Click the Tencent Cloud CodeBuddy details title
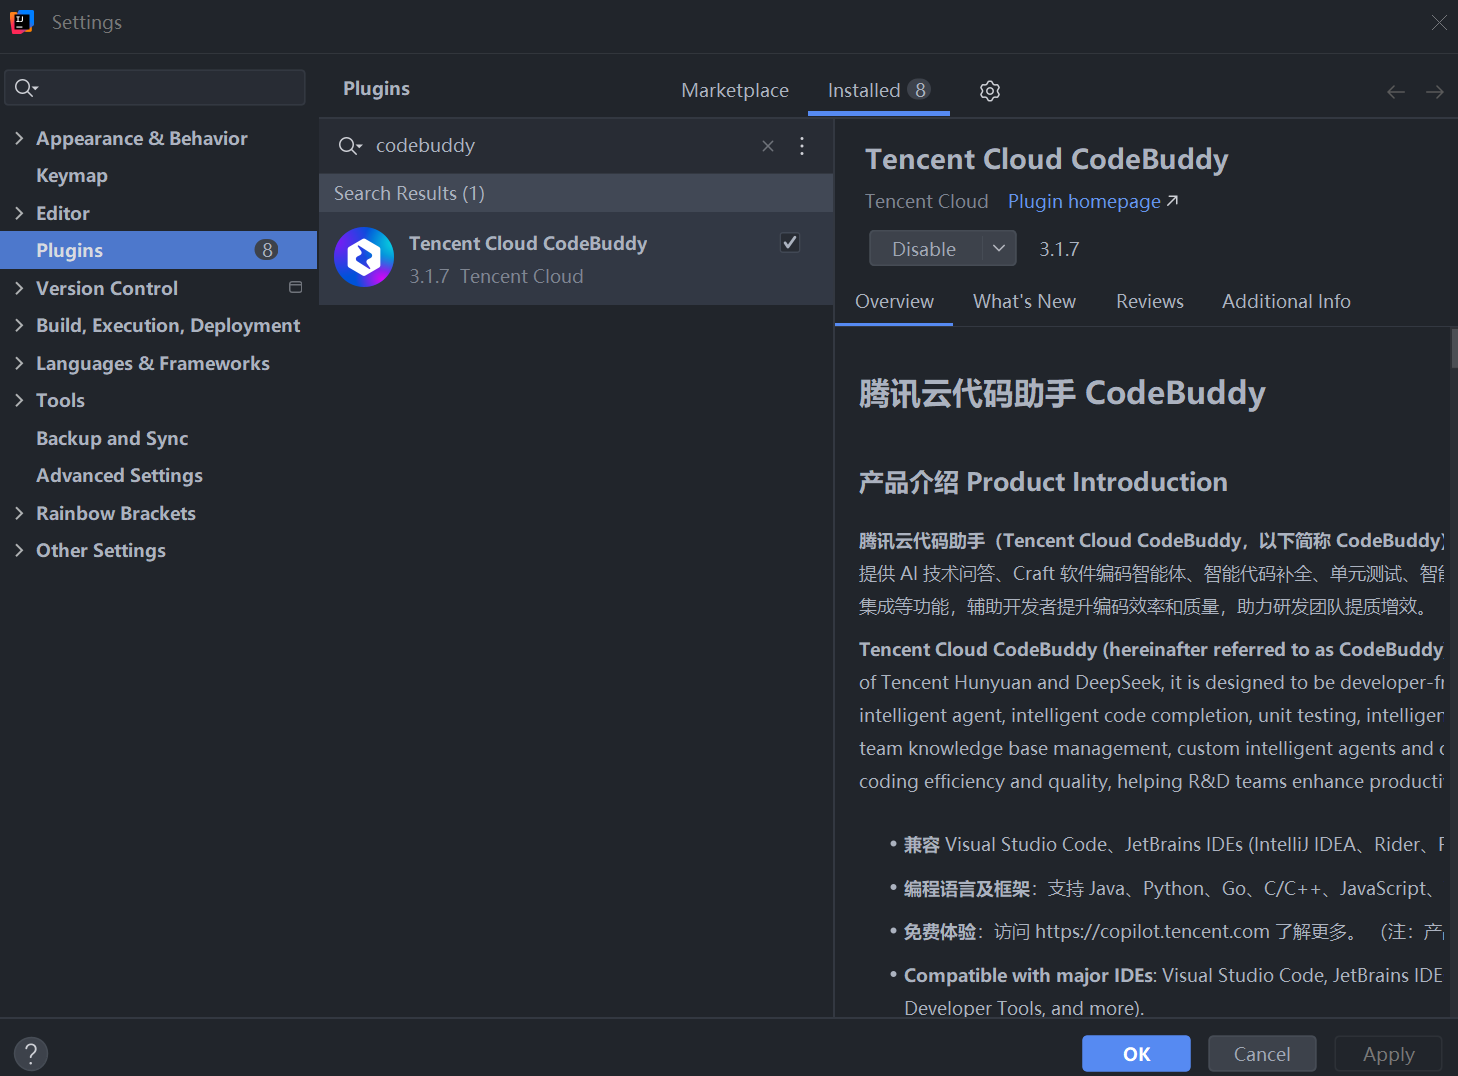Image resolution: width=1458 pixels, height=1076 pixels. click(1047, 160)
